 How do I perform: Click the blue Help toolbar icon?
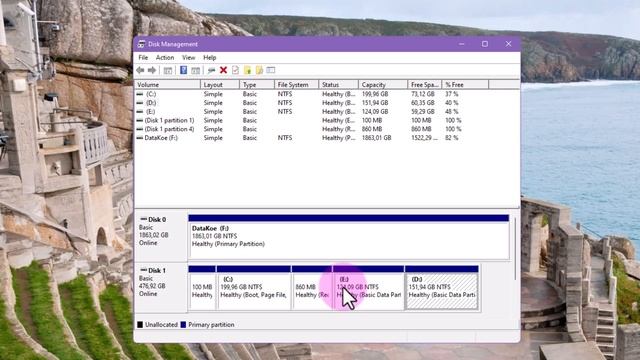(183, 70)
